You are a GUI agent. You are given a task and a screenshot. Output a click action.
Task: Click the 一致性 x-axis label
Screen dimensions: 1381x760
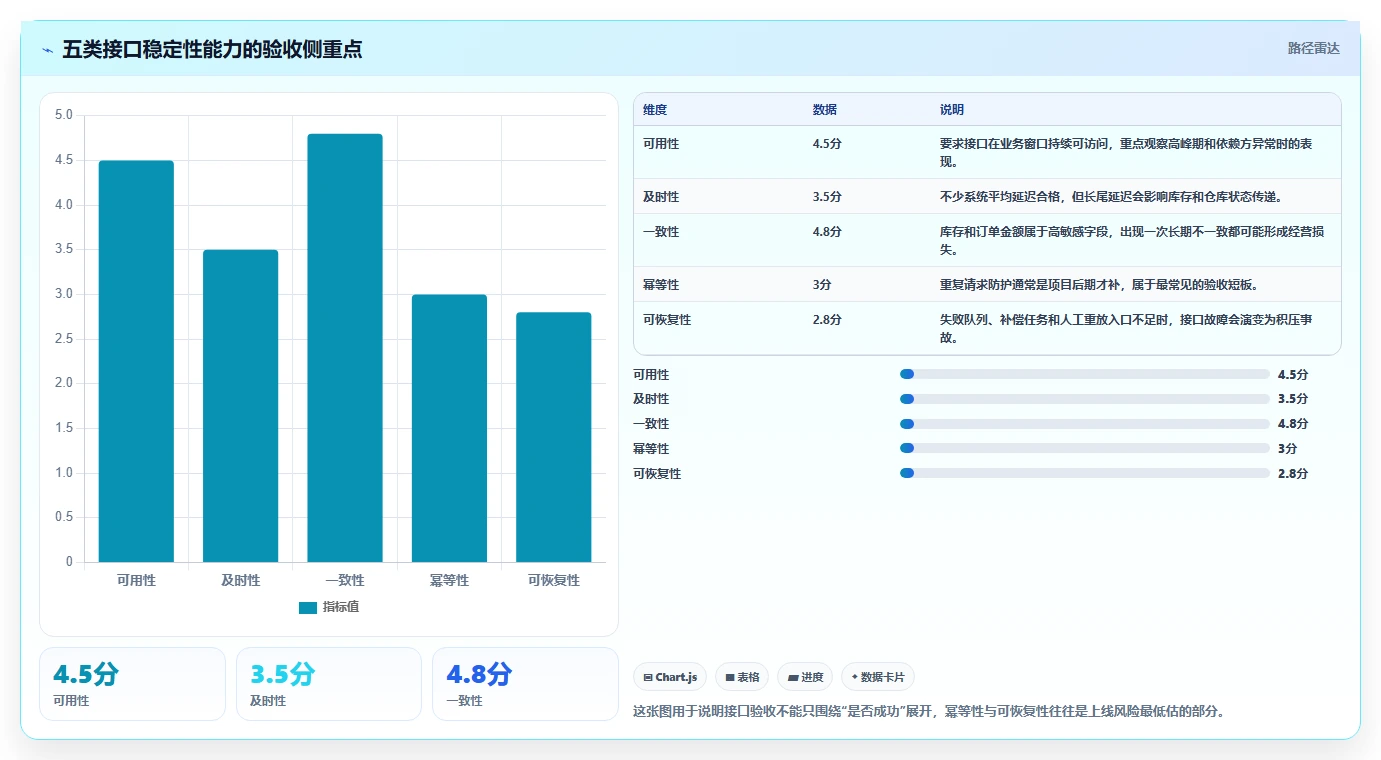point(345,580)
